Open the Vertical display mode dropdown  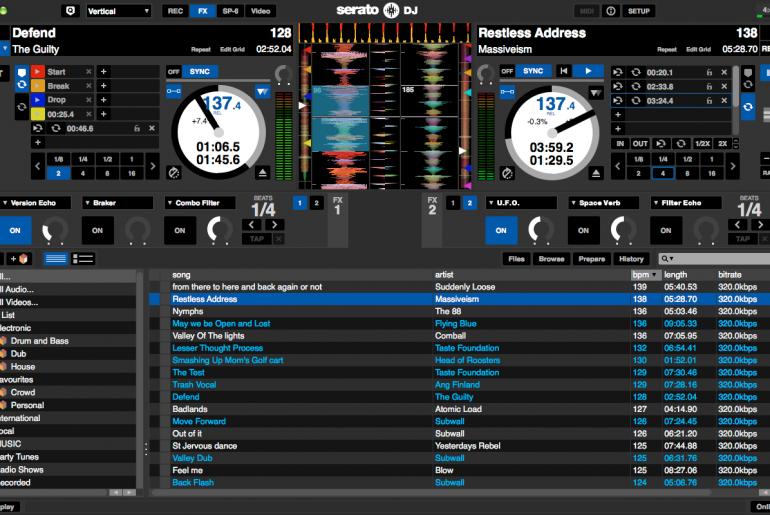coord(116,11)
